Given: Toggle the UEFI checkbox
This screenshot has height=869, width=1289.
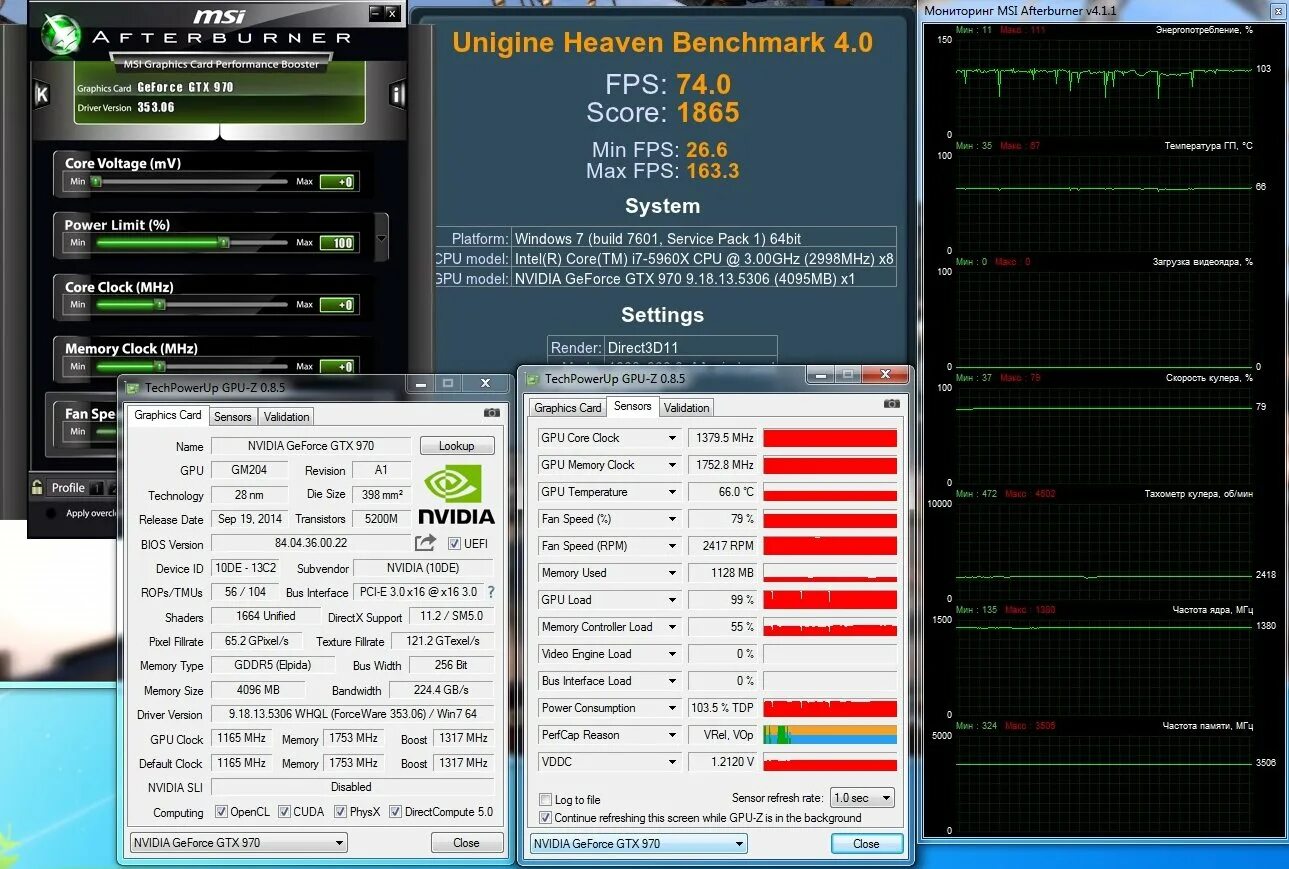Looking at the screenshot, I should click(454, 544).
